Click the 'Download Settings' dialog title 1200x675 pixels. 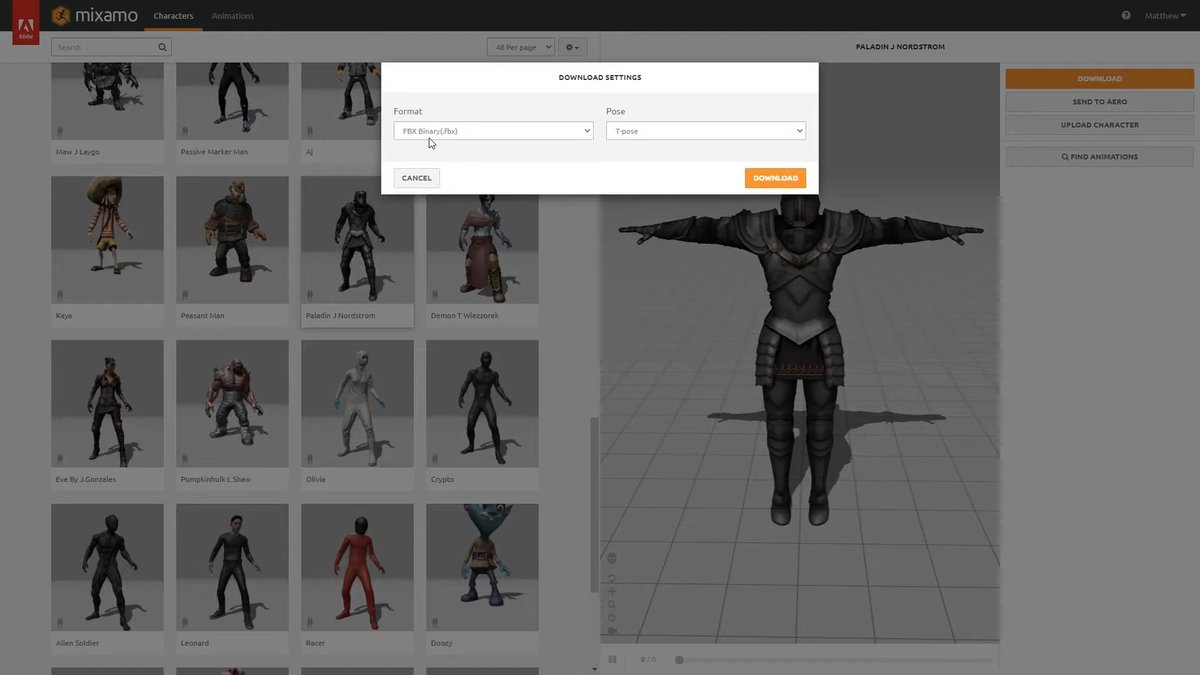[x=600, y=77]
